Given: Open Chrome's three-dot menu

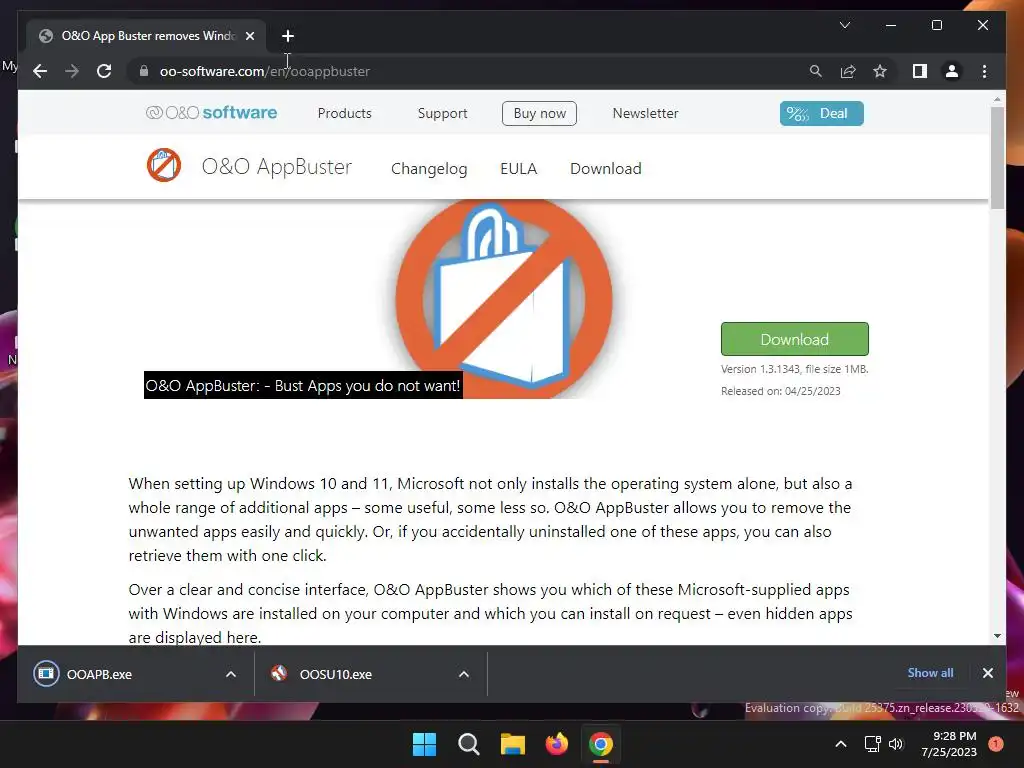Looking at the screenshot, I should coord(984,71).
